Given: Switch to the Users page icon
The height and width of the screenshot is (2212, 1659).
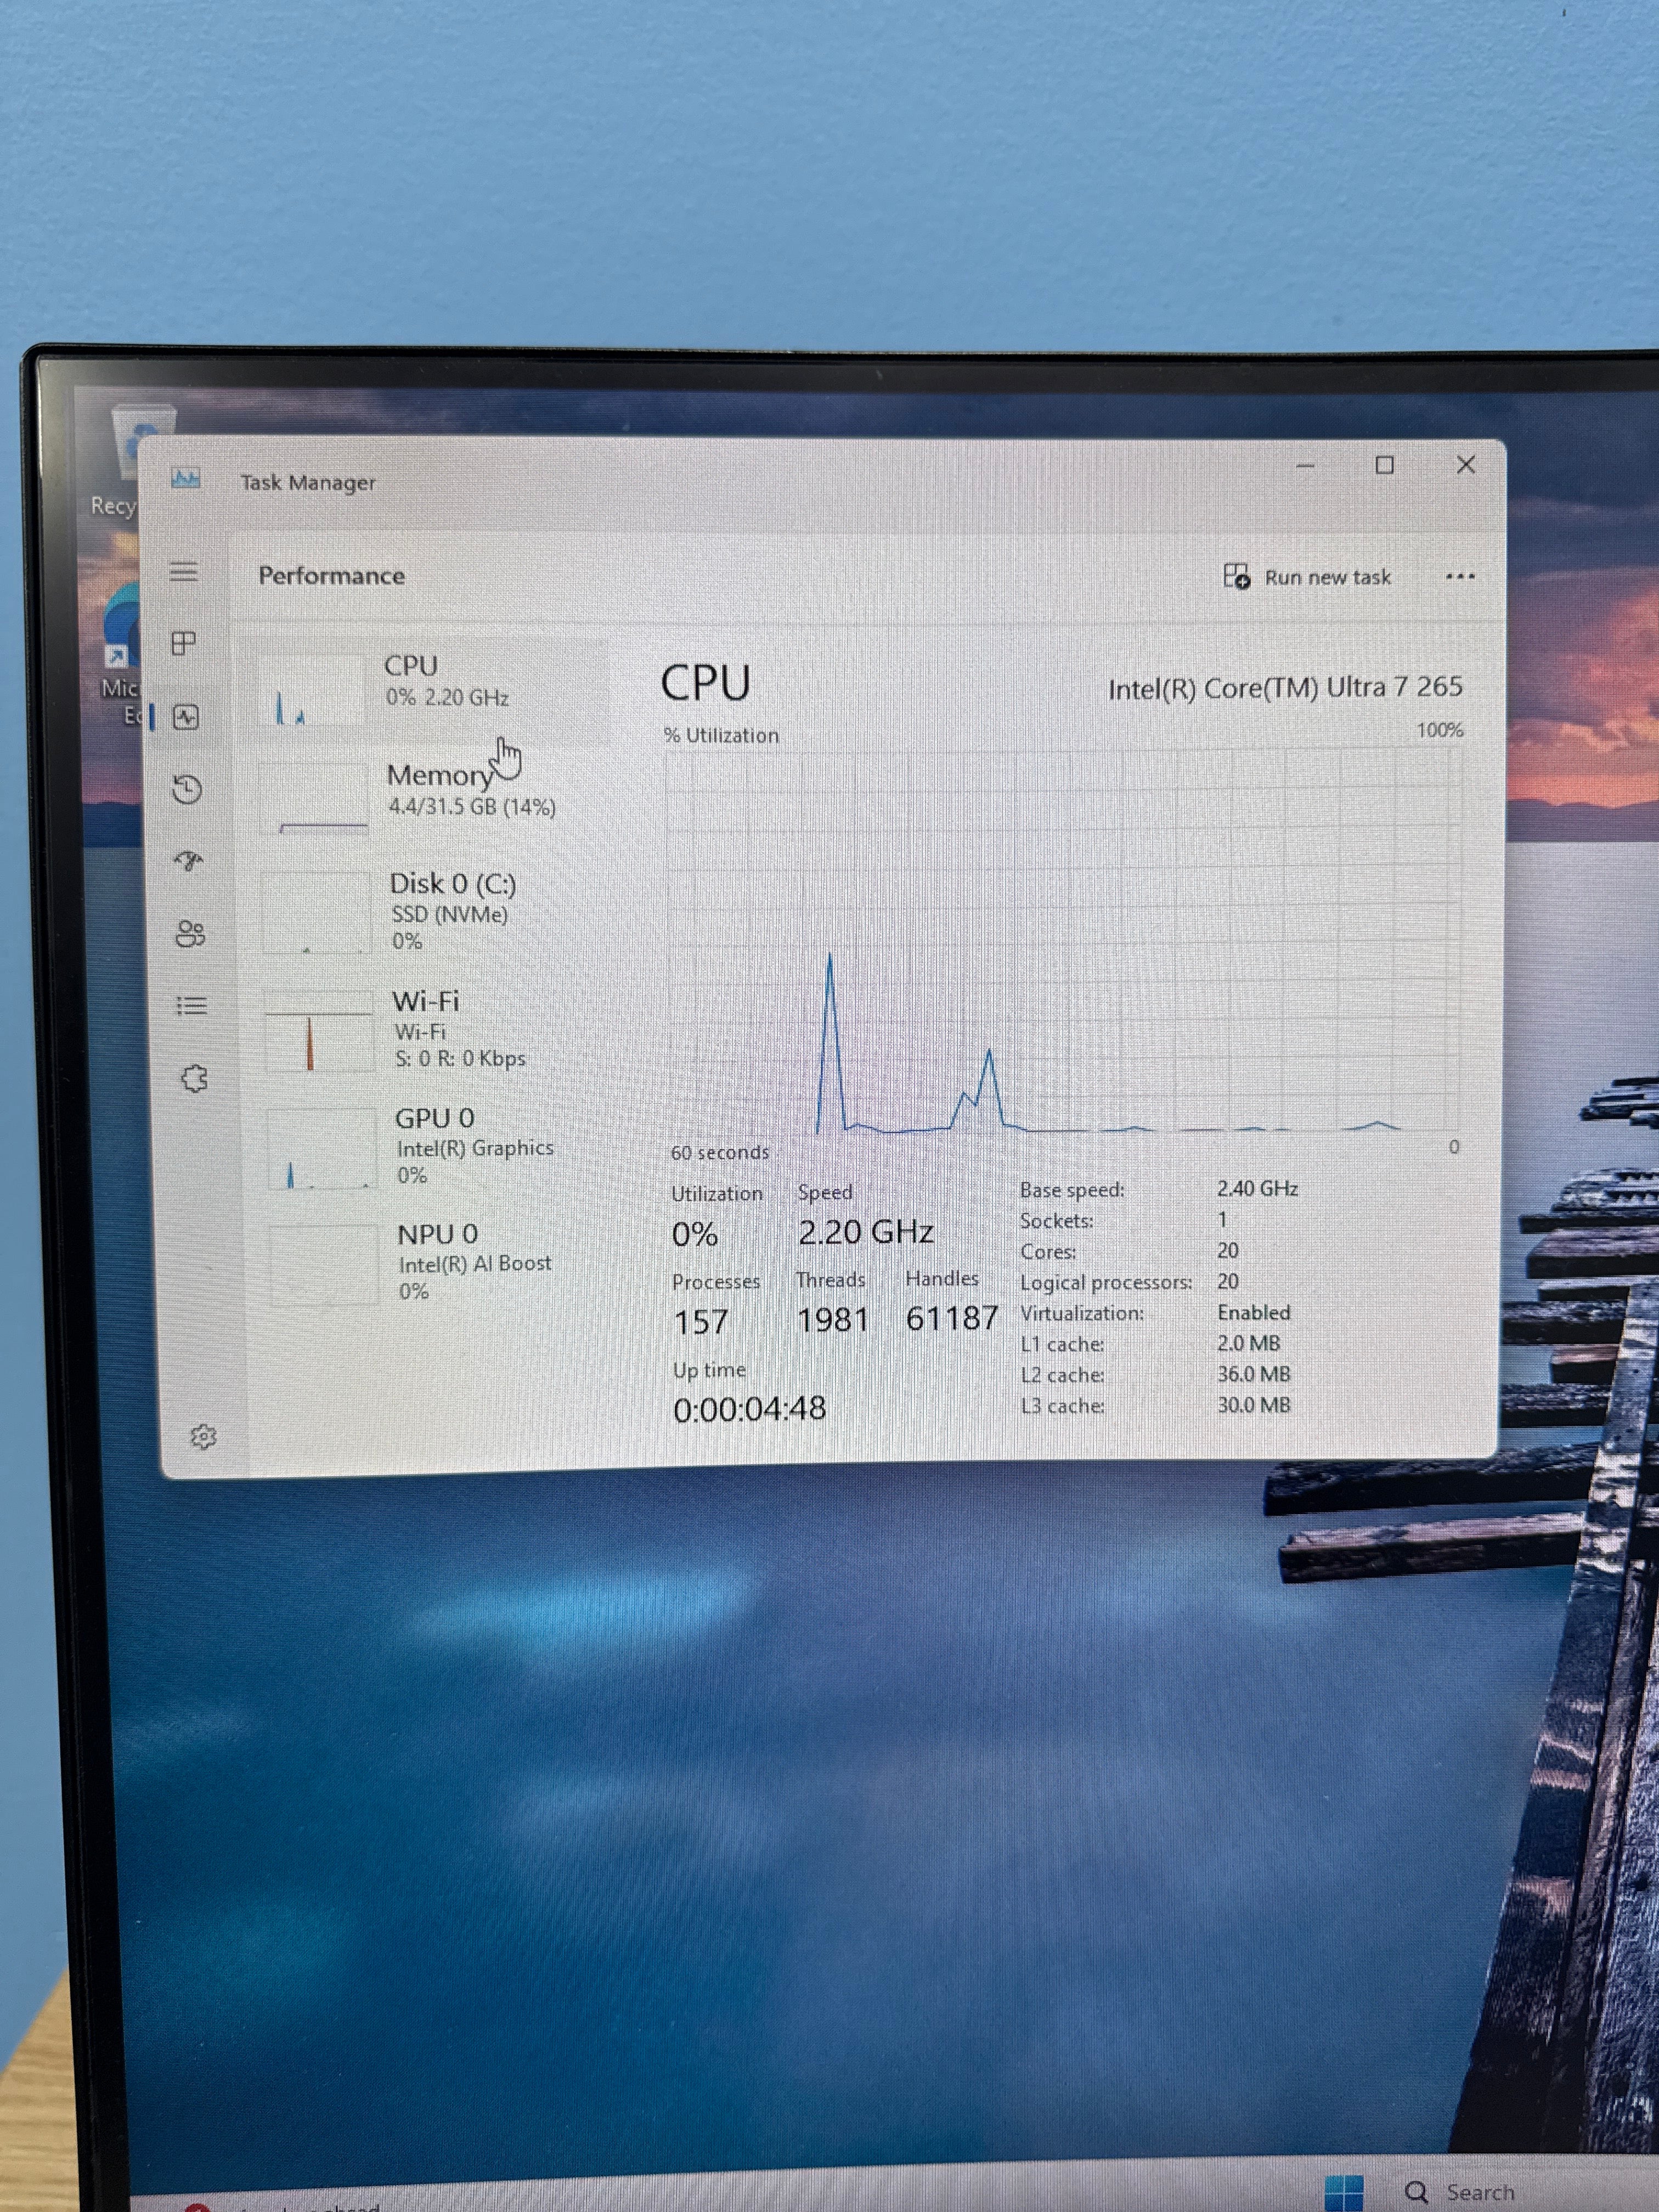Looking at the screenshot, I should coord(190,933).
